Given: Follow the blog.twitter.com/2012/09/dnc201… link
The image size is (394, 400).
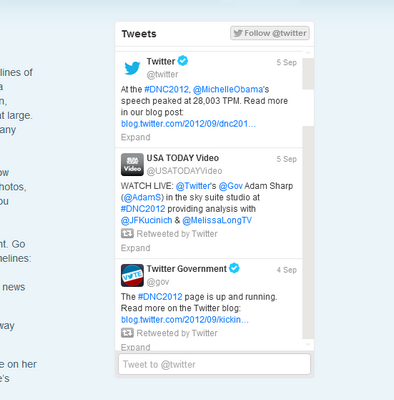Looking at the screenshot, I should point(188,124).
